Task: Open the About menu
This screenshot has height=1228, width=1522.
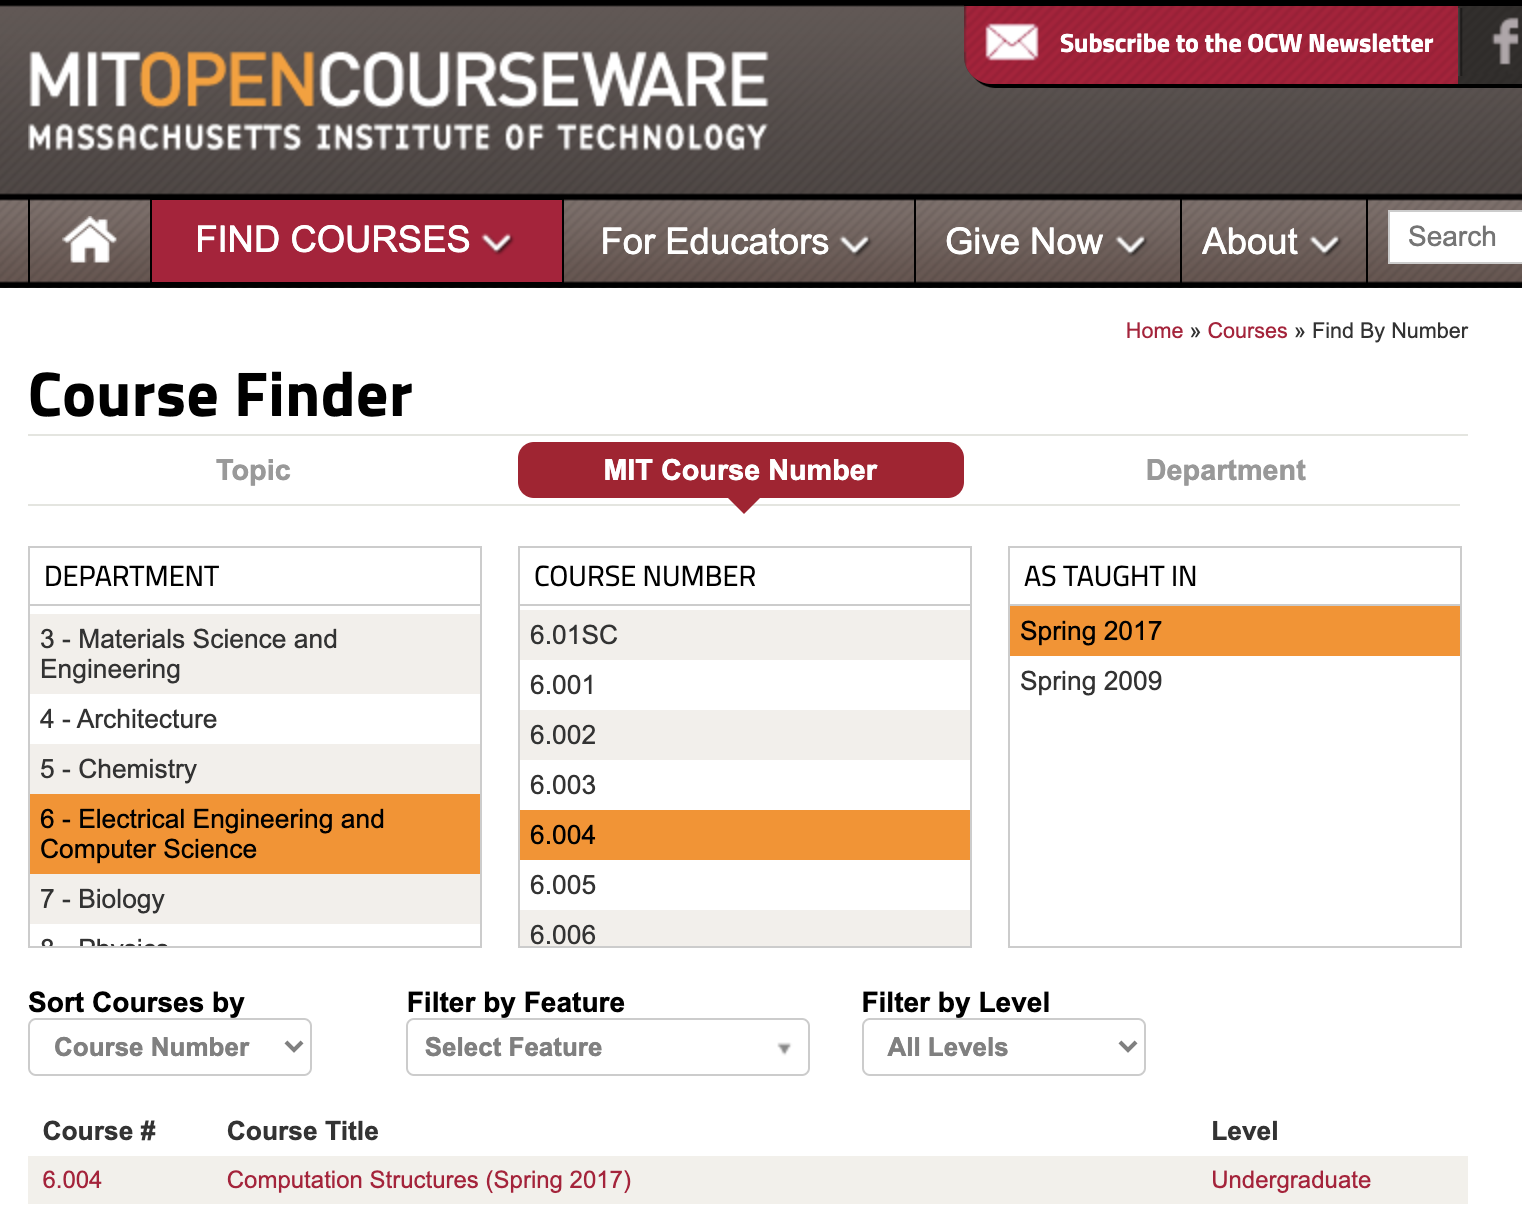Action: (1273, 241)
